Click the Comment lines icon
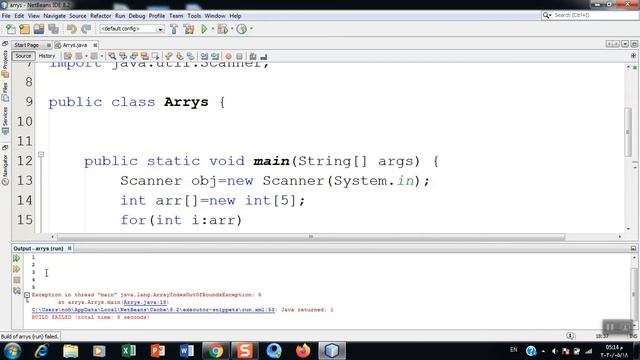The image size is (640, 360). (x=253, y=56)
